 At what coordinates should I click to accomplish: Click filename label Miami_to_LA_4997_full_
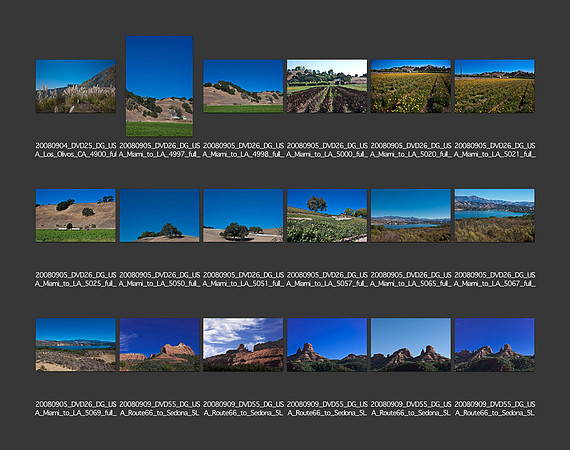(x=159, y=150)
